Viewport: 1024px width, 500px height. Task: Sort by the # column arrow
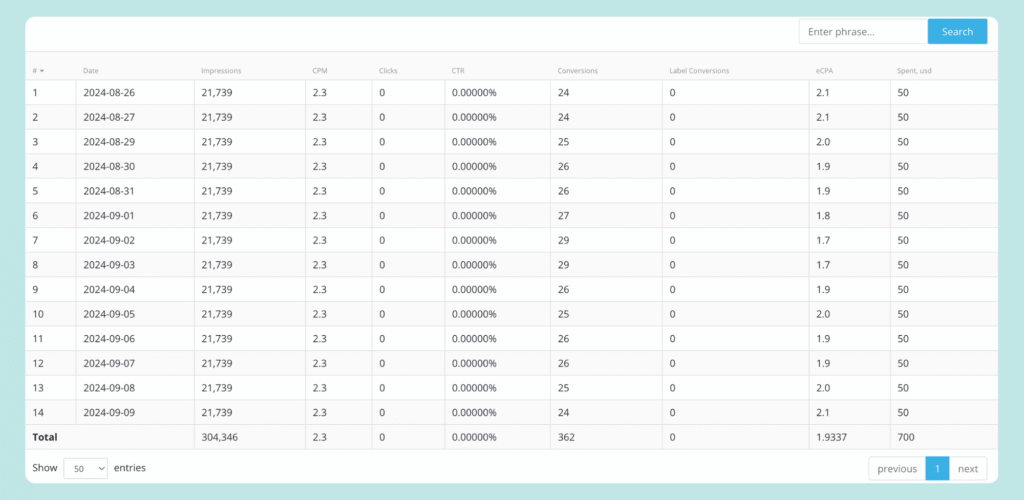(x=42, y=70)
